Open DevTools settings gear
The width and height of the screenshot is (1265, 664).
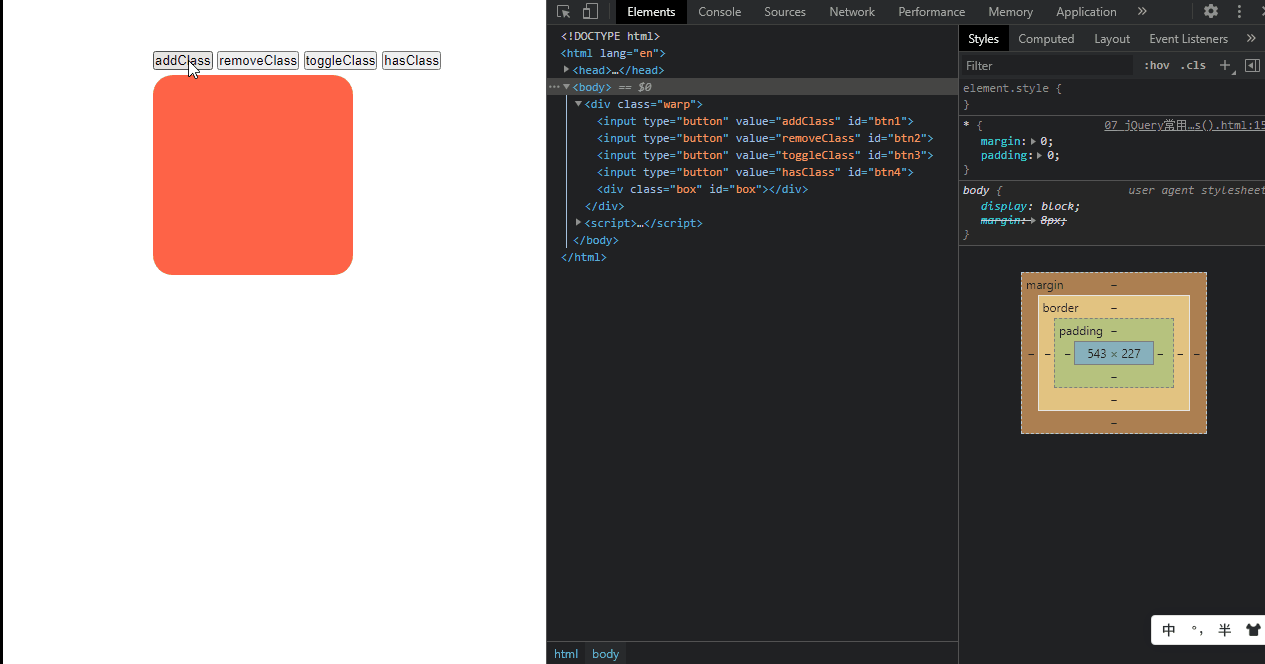coord(1211,12)
